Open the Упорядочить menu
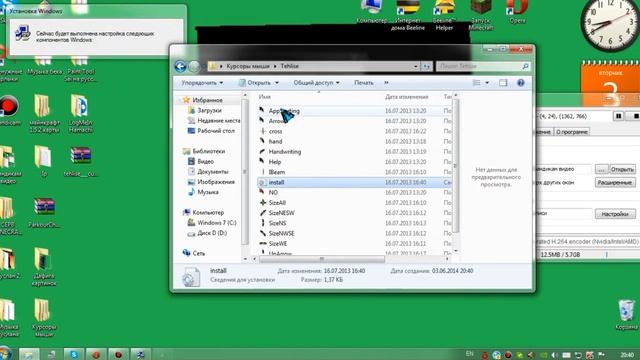640x360 pixels. [202, 82]
